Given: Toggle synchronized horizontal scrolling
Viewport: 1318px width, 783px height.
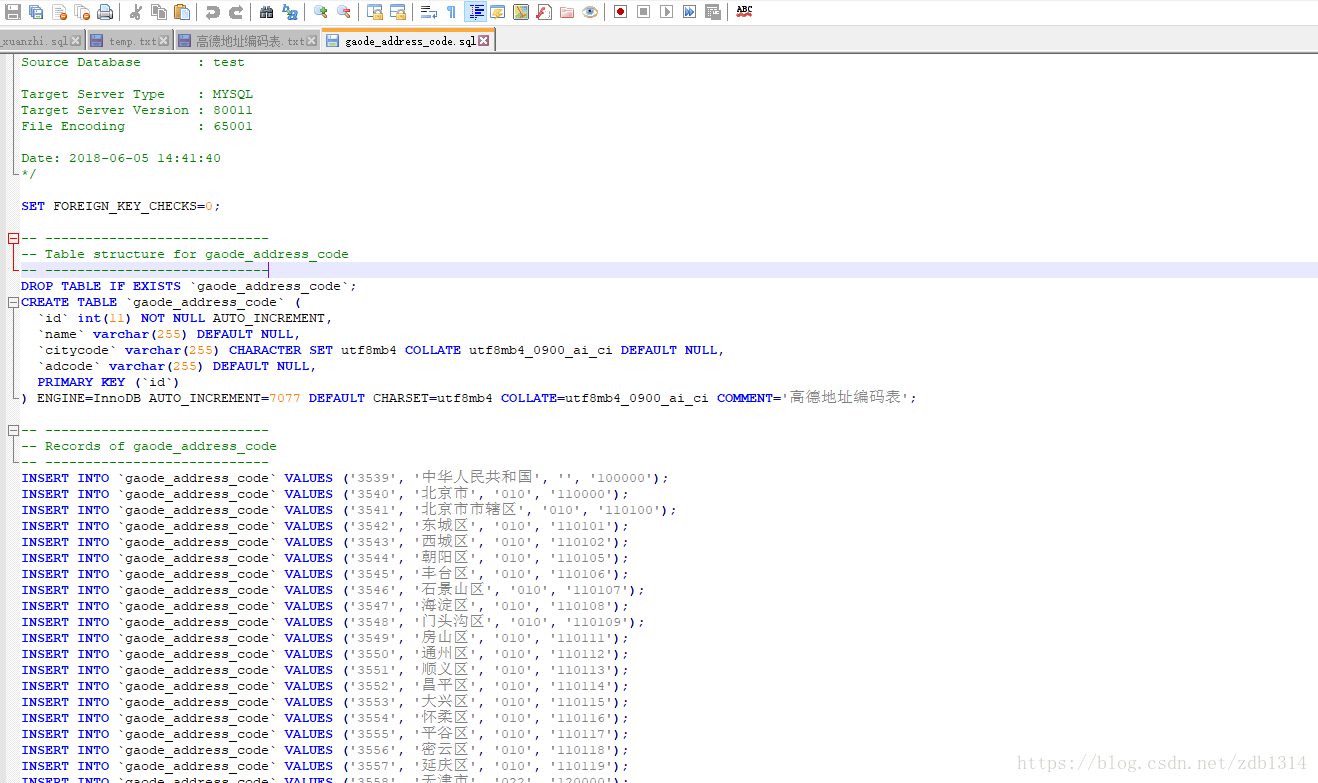Looking at the screenshot, I should (398, 12).
